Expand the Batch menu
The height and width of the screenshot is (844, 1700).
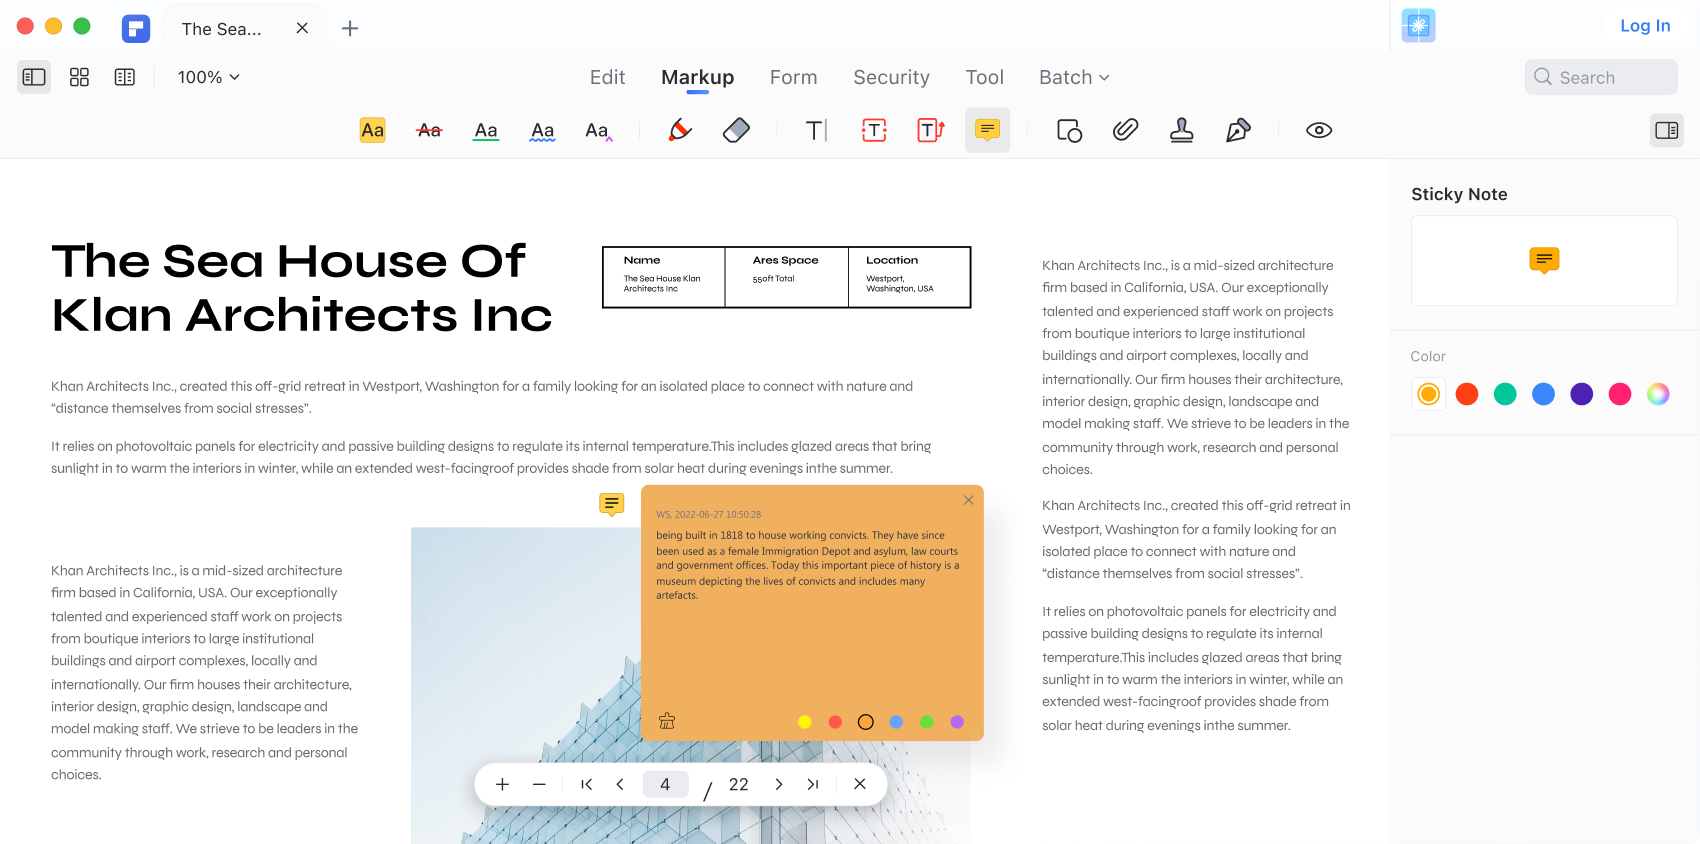coord(1074,77)
